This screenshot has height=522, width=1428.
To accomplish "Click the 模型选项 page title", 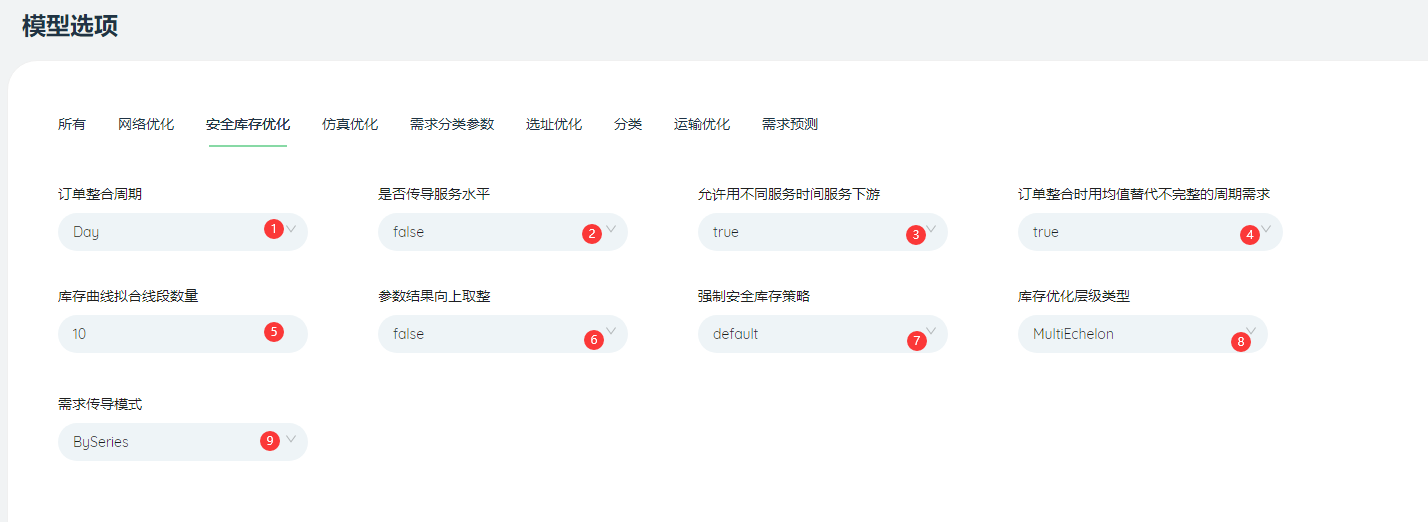I will [x=70, y=26].
